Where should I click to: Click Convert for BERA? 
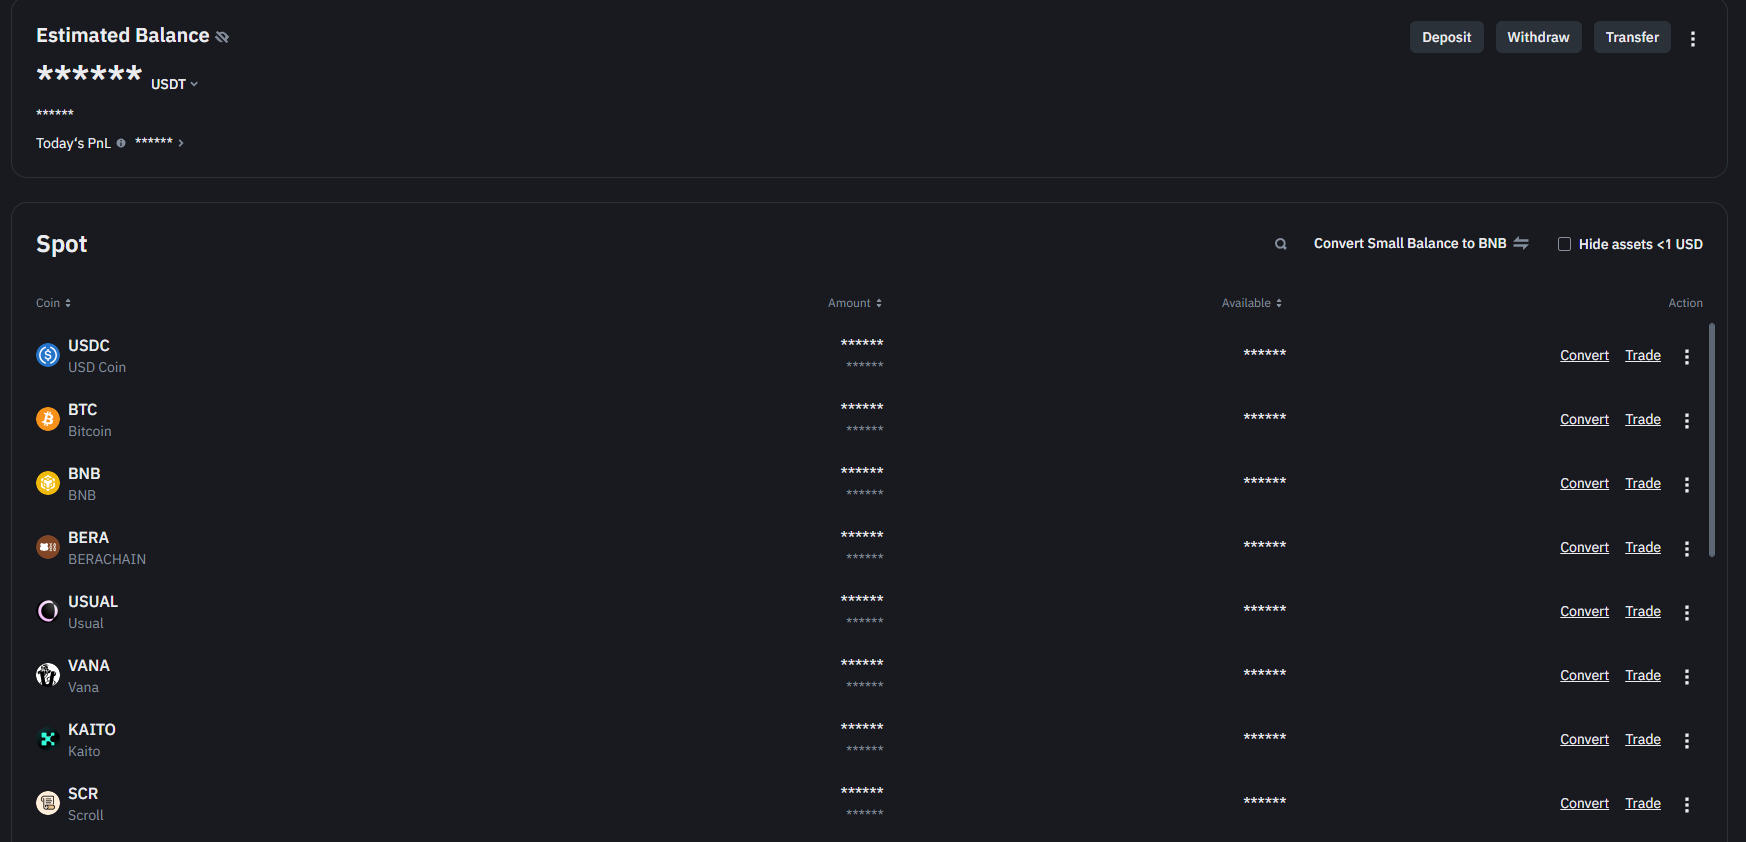[x=1584, y=547]
